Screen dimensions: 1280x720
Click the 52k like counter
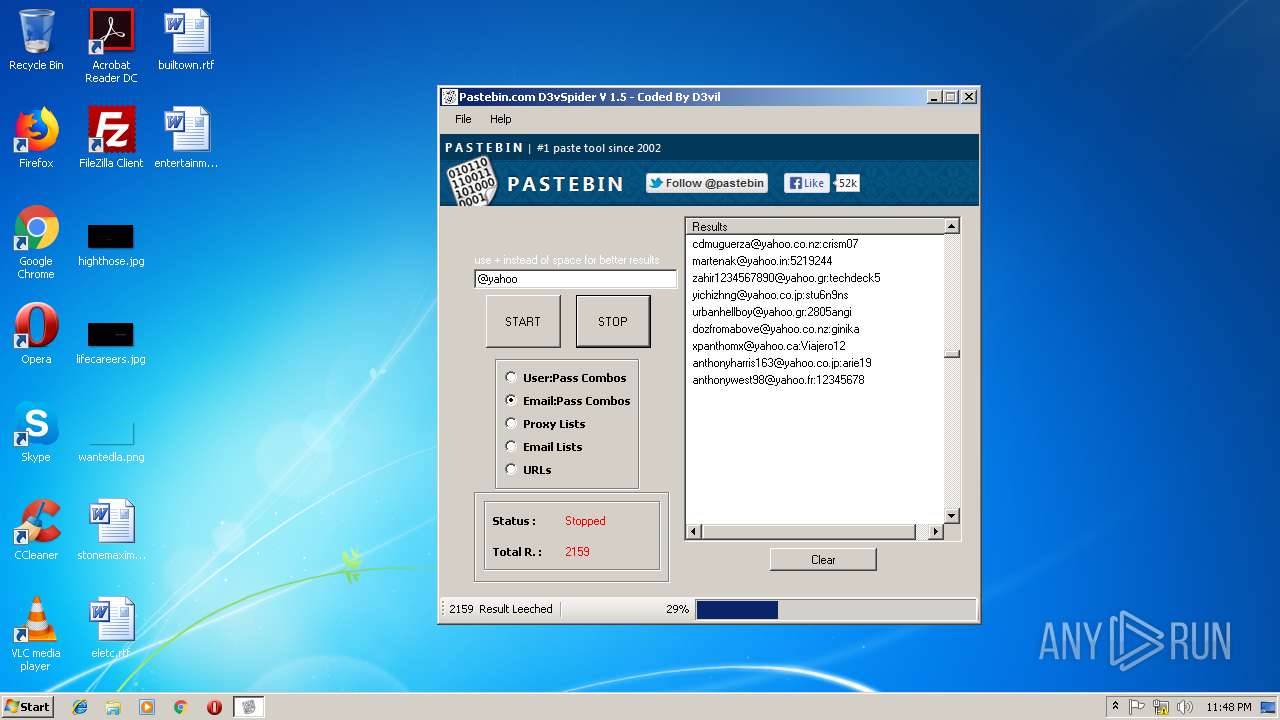(847, 183)
